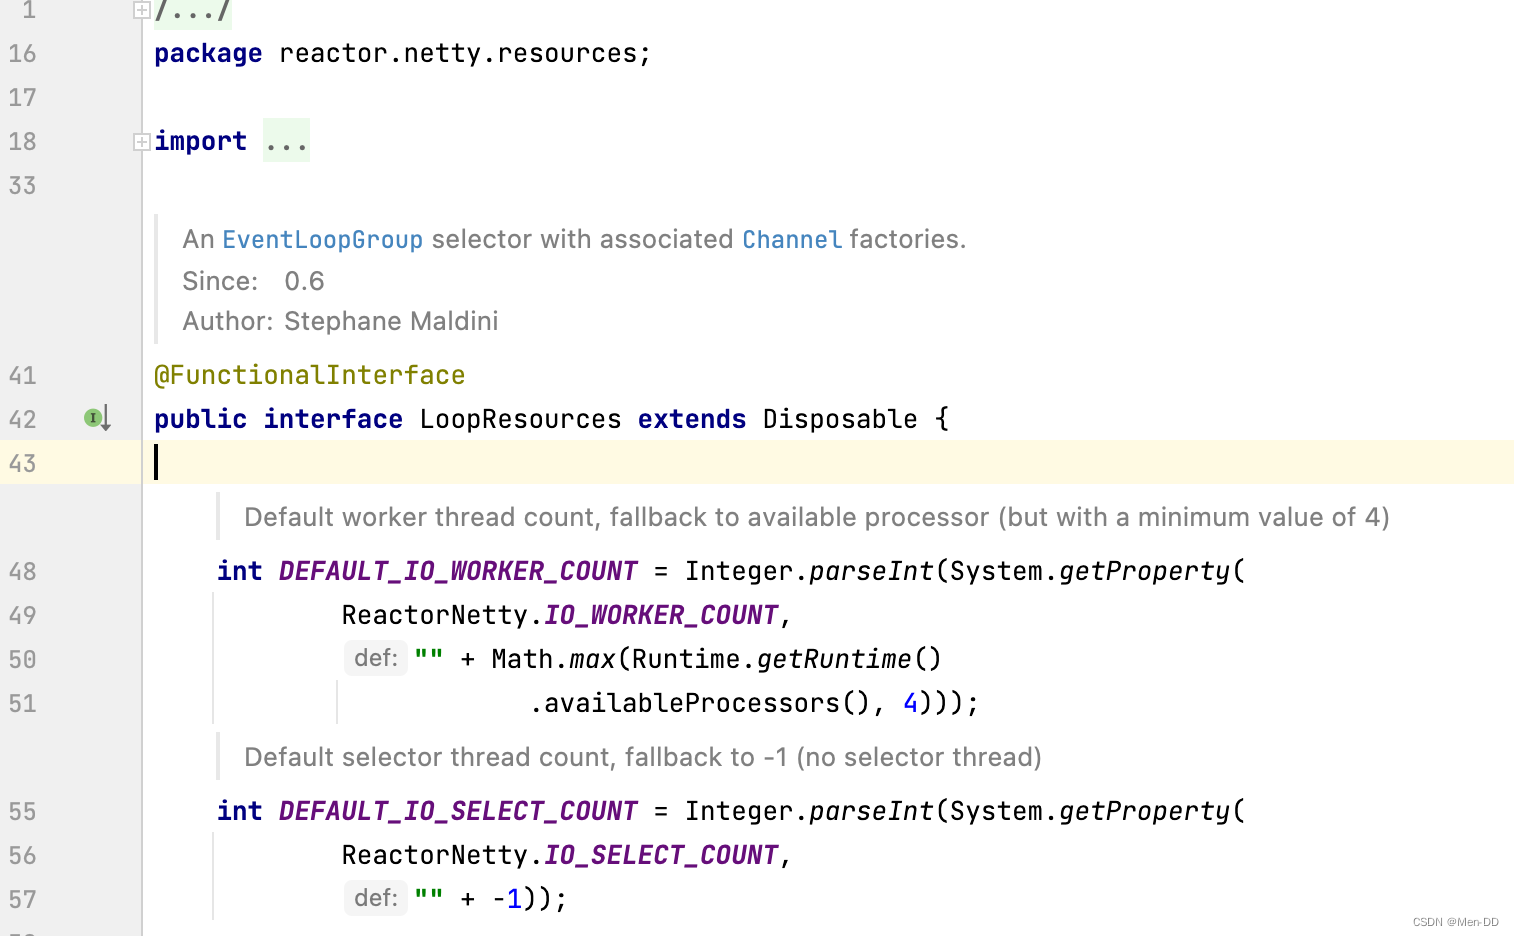Open the Channel link in the doc comment
Image resolution: width=1514 pixels, height=936 pixels.
click(792, 239)
